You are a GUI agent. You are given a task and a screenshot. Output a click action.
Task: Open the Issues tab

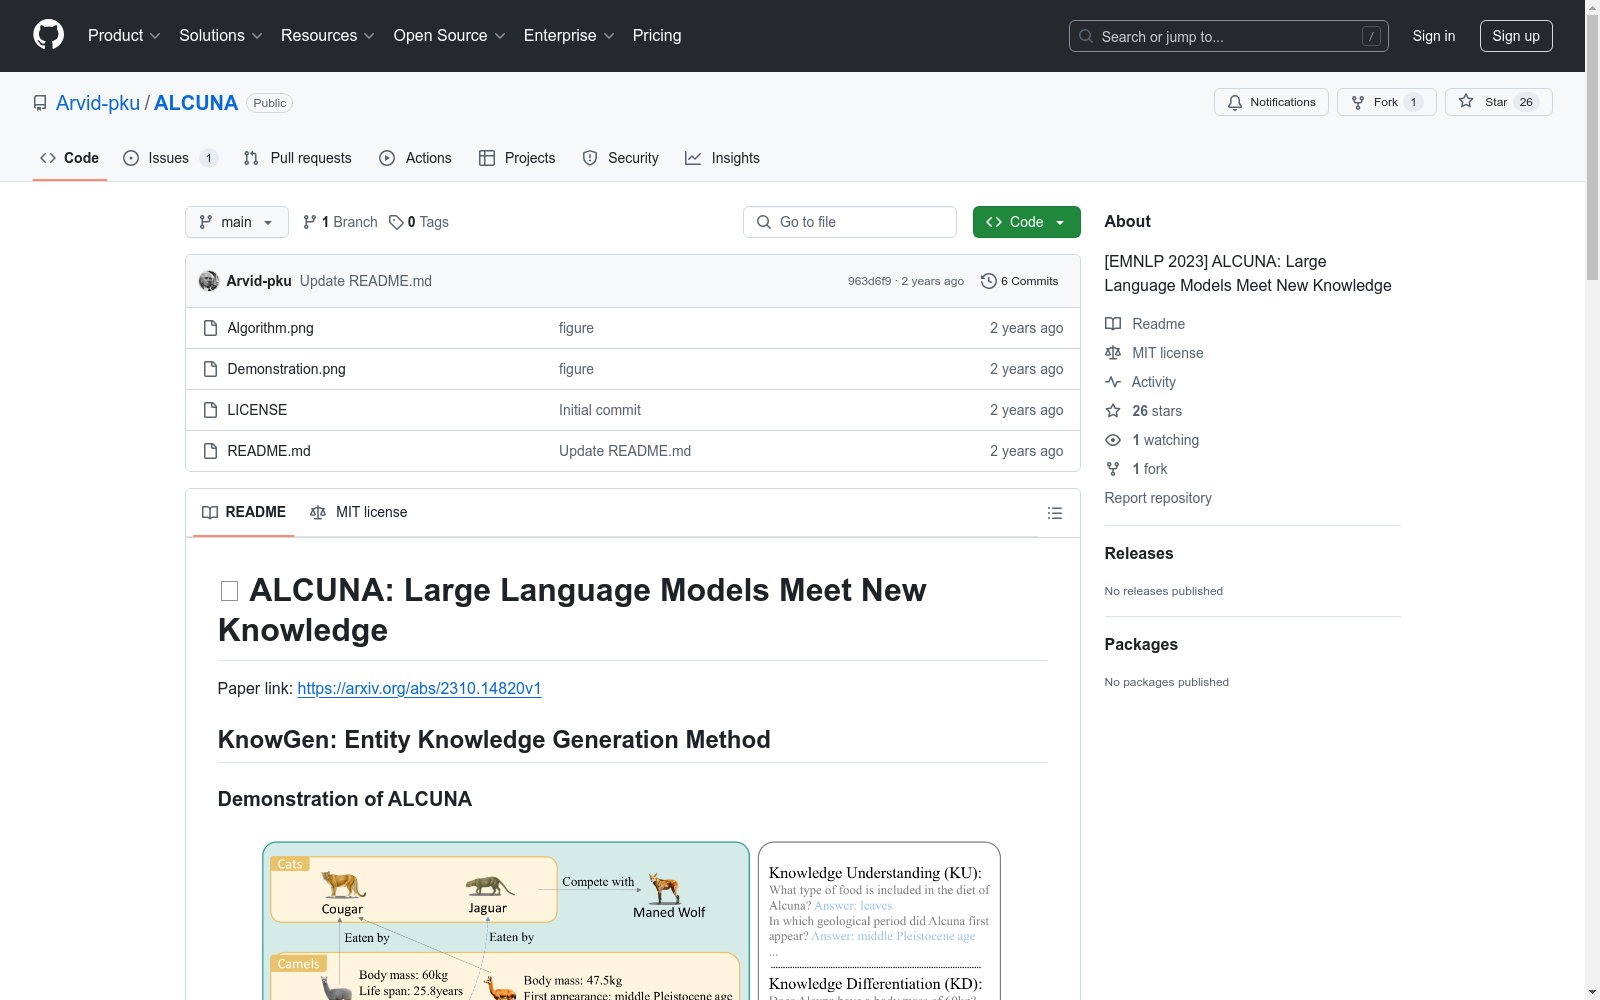coord(170,158)
